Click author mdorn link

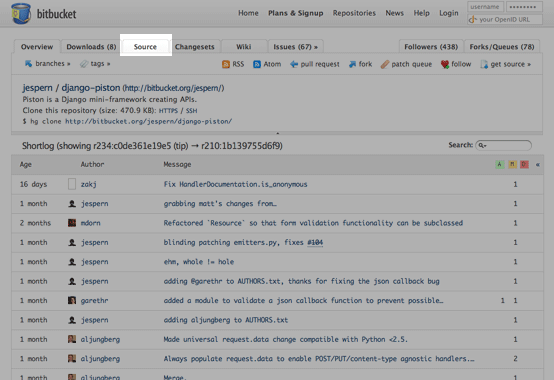click(90, 223)
